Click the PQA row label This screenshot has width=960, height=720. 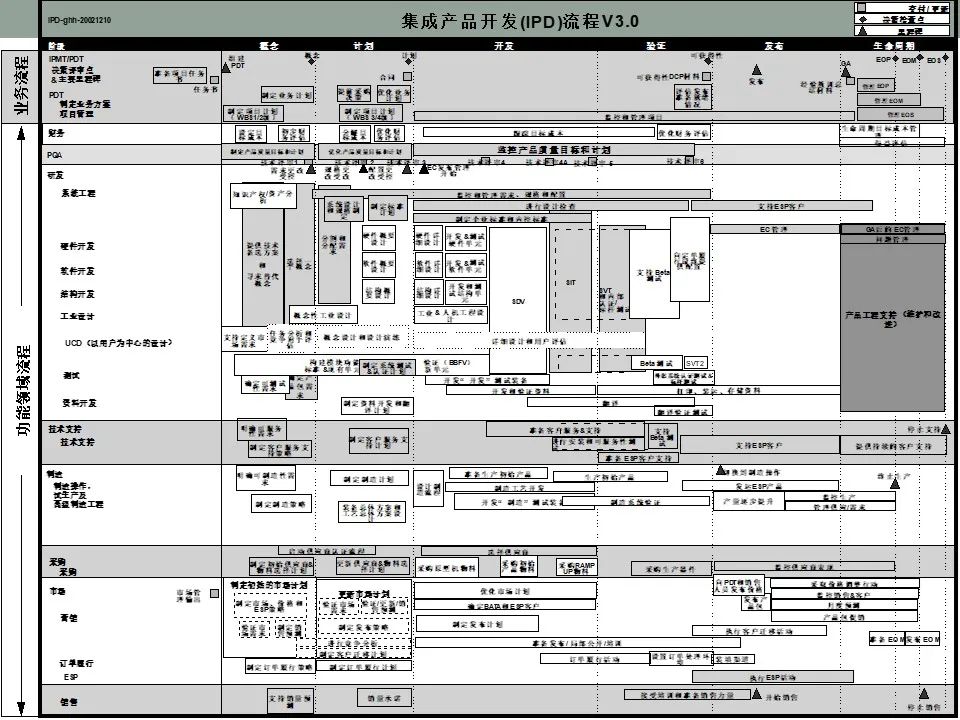tap(54, 155)
